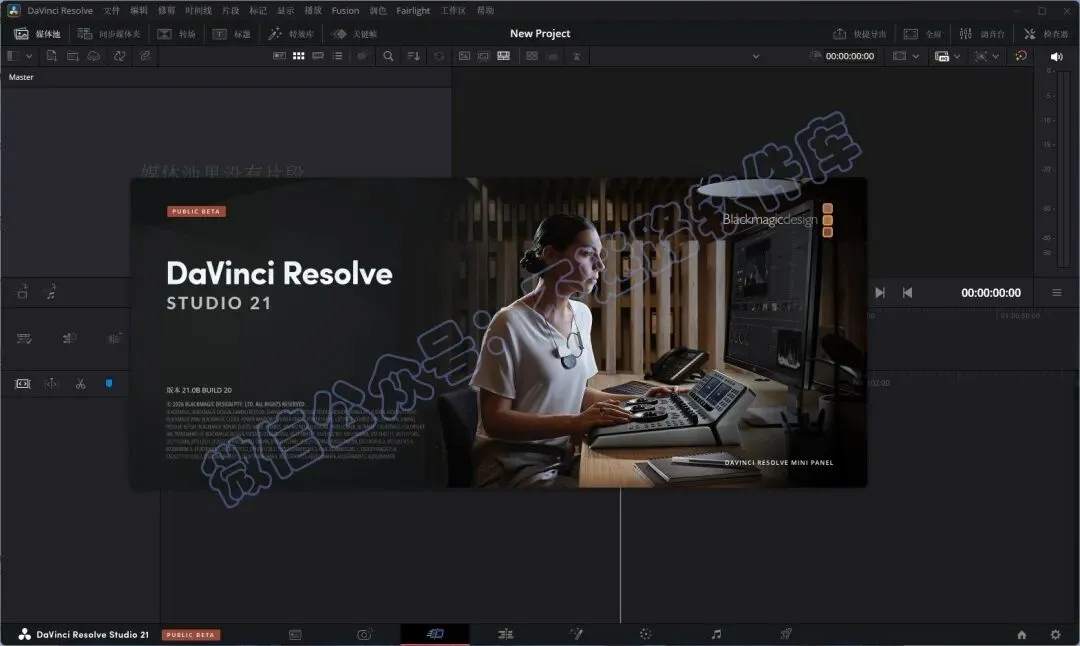The height and width of the screenshot is (646, 1080).
Task: Click the split clip scissors icon
Action: tap(81, 384)
